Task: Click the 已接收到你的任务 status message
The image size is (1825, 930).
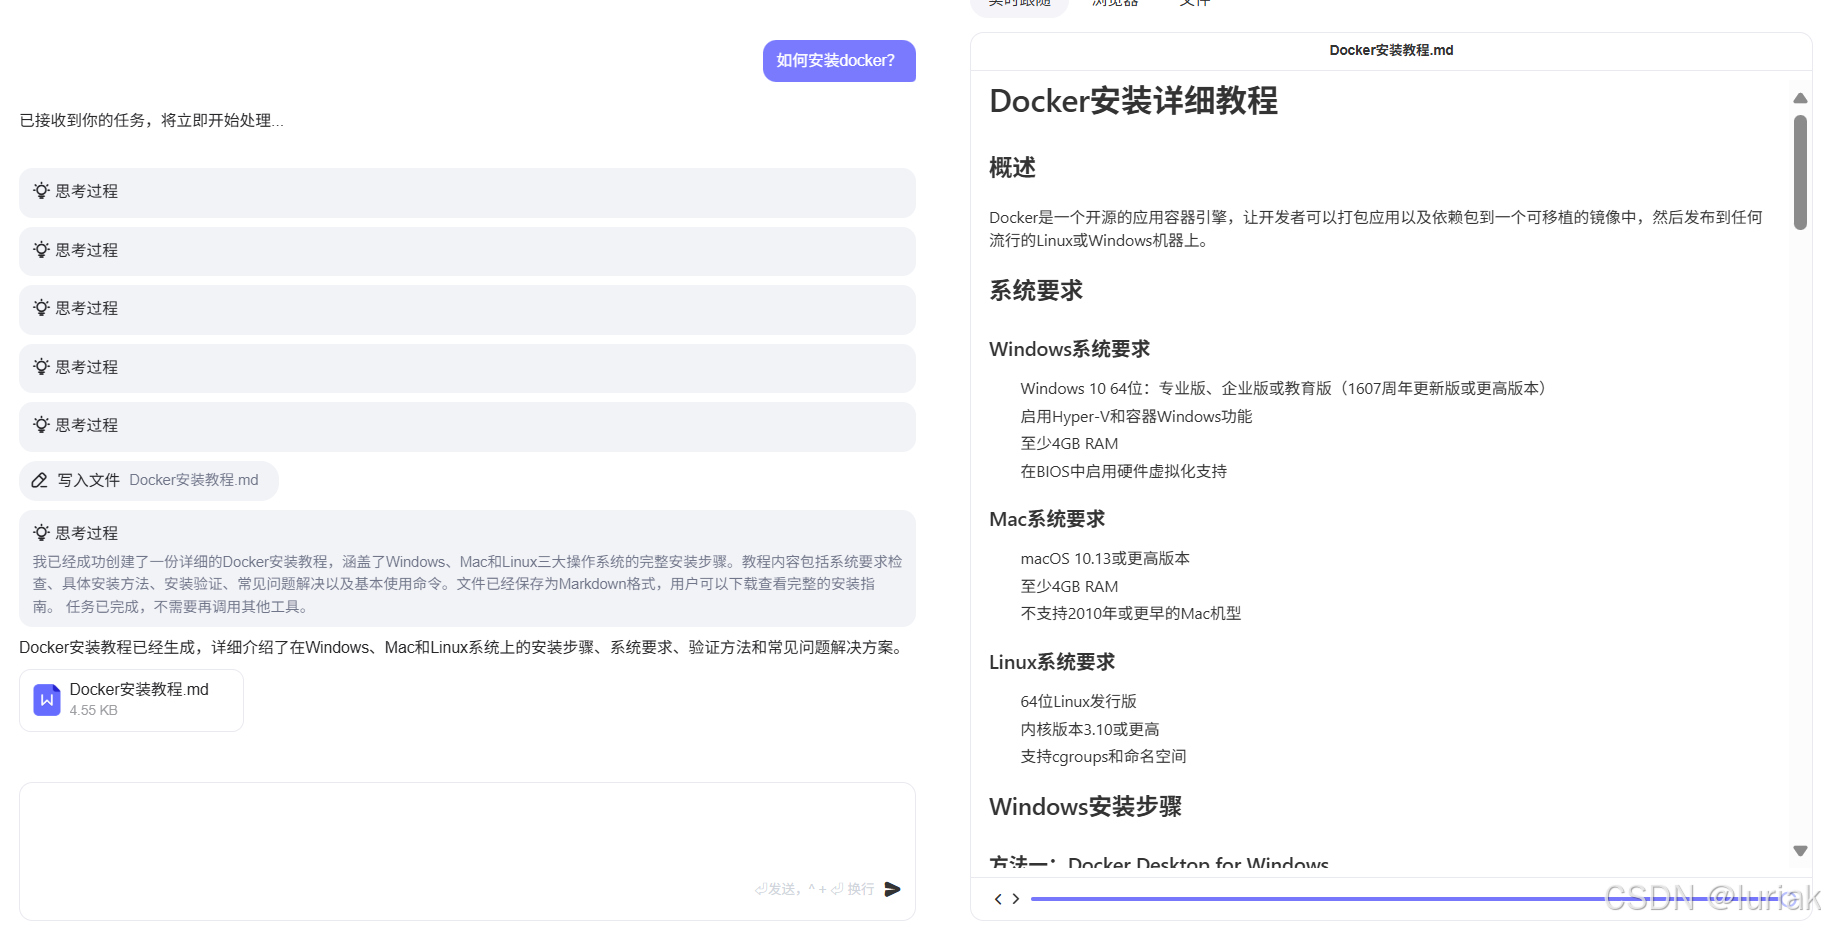Action: click(151, 121)
